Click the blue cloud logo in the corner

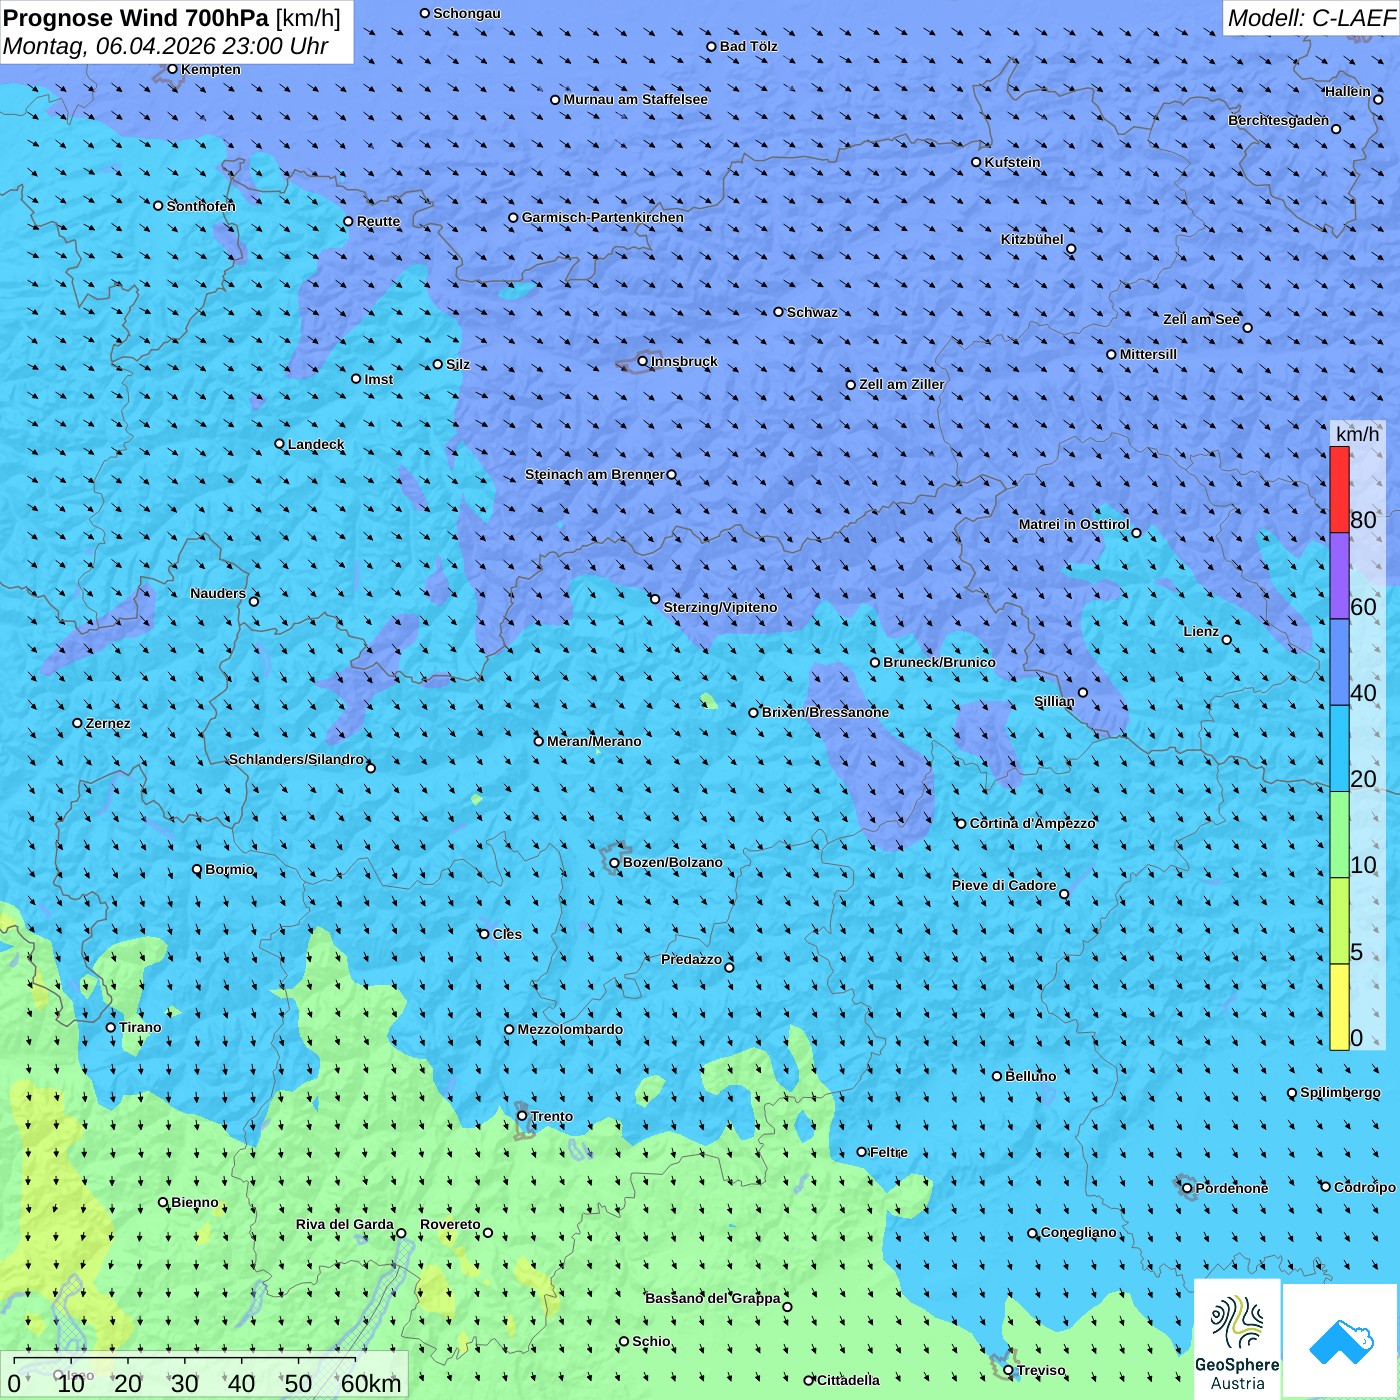(x=1340, y=1341)
